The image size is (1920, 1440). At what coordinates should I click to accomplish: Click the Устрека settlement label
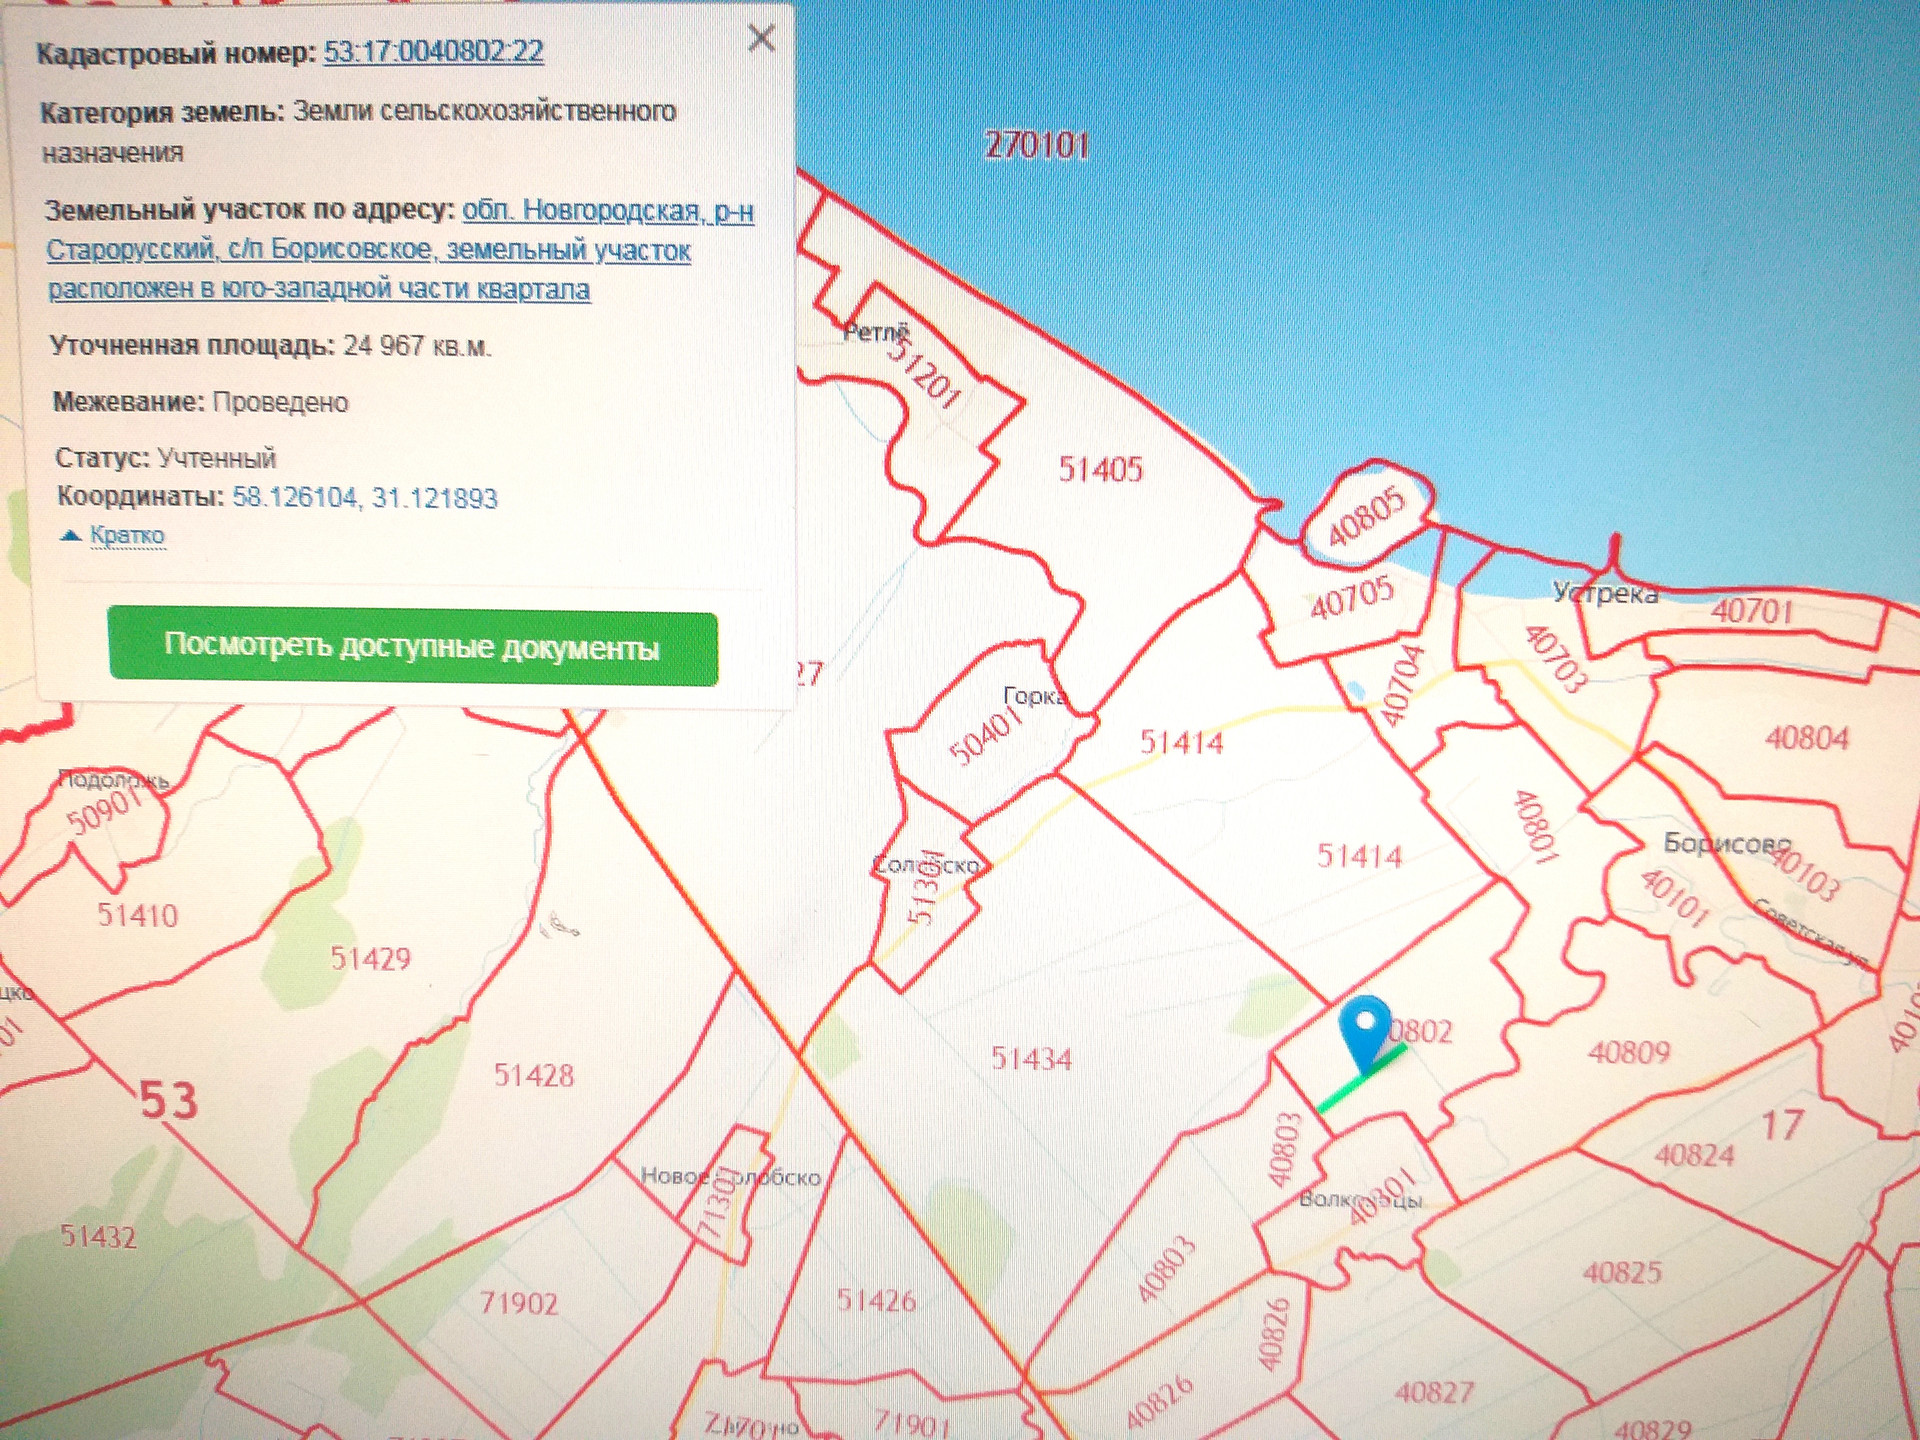point(1604,594)
